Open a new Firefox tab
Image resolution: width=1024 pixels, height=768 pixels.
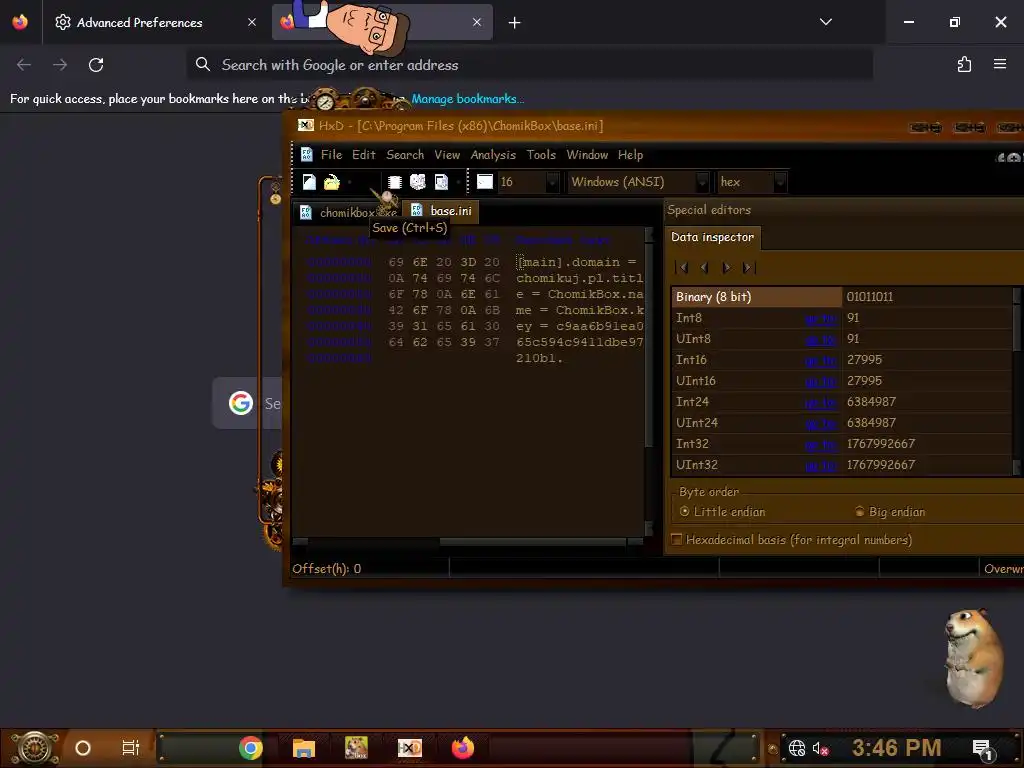515,23
